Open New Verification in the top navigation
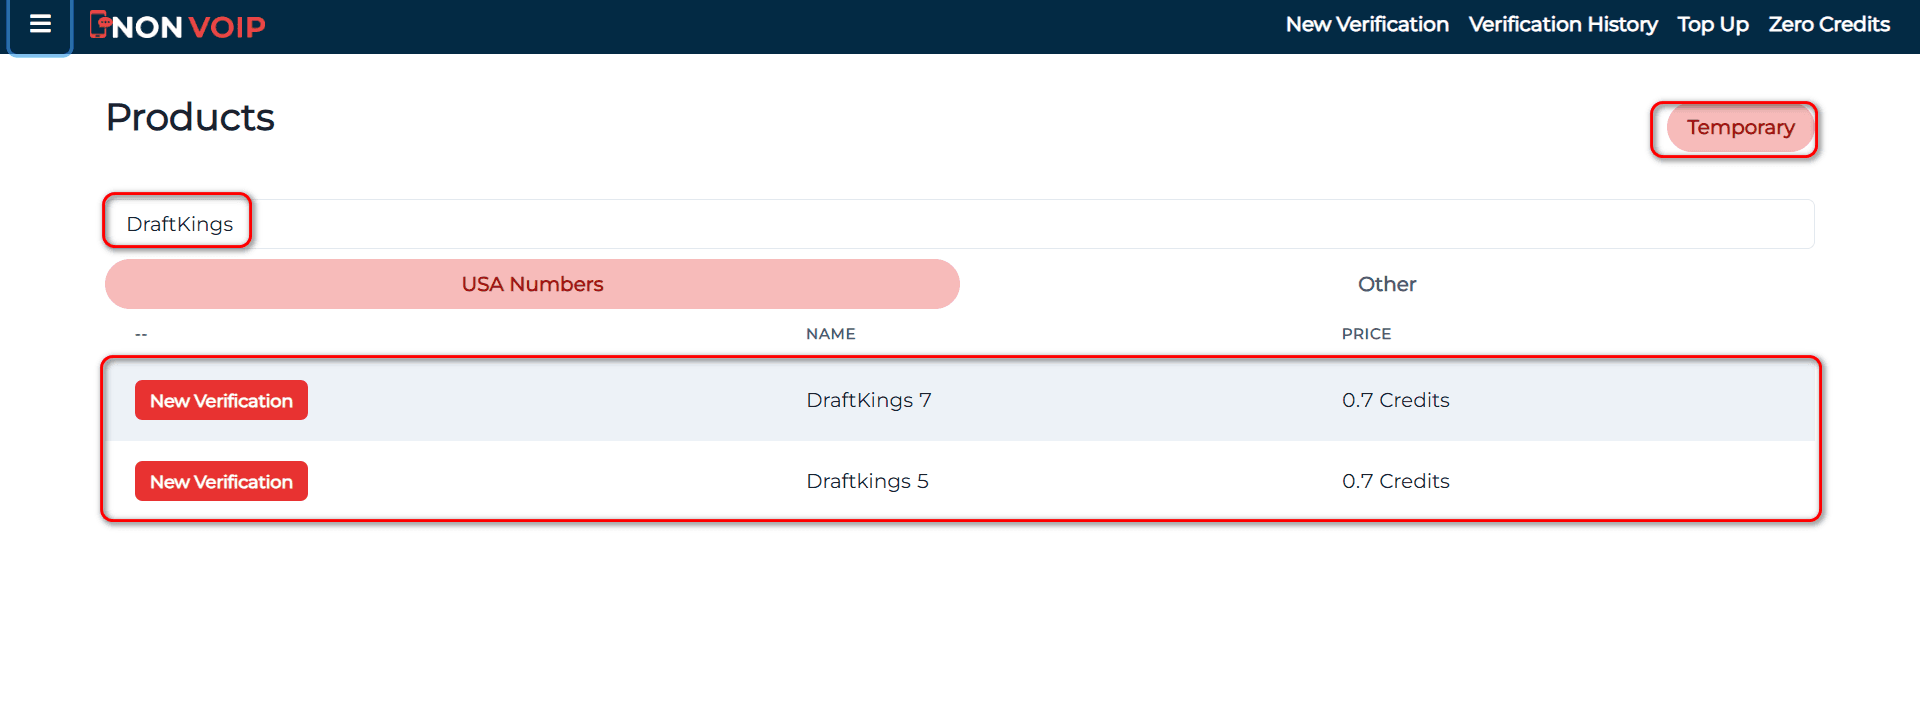 coord(1367,25)
